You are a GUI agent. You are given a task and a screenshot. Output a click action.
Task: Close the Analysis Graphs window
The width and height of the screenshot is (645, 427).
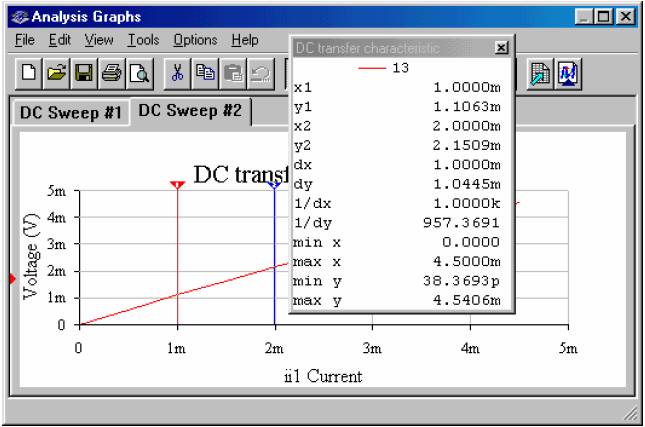[626, 17]
